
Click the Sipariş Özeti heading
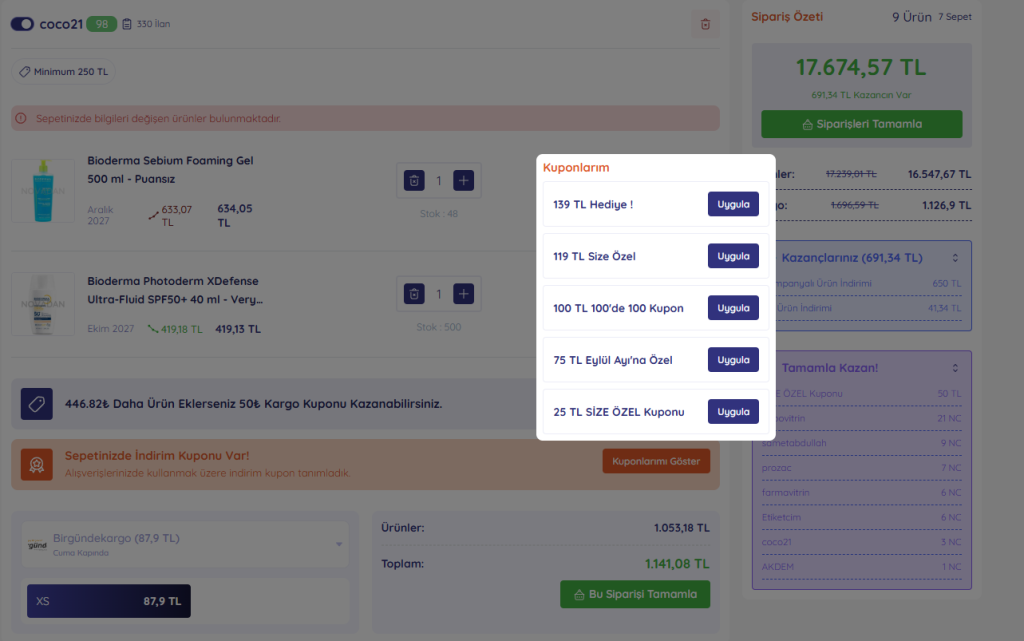[x=787, y=17]
